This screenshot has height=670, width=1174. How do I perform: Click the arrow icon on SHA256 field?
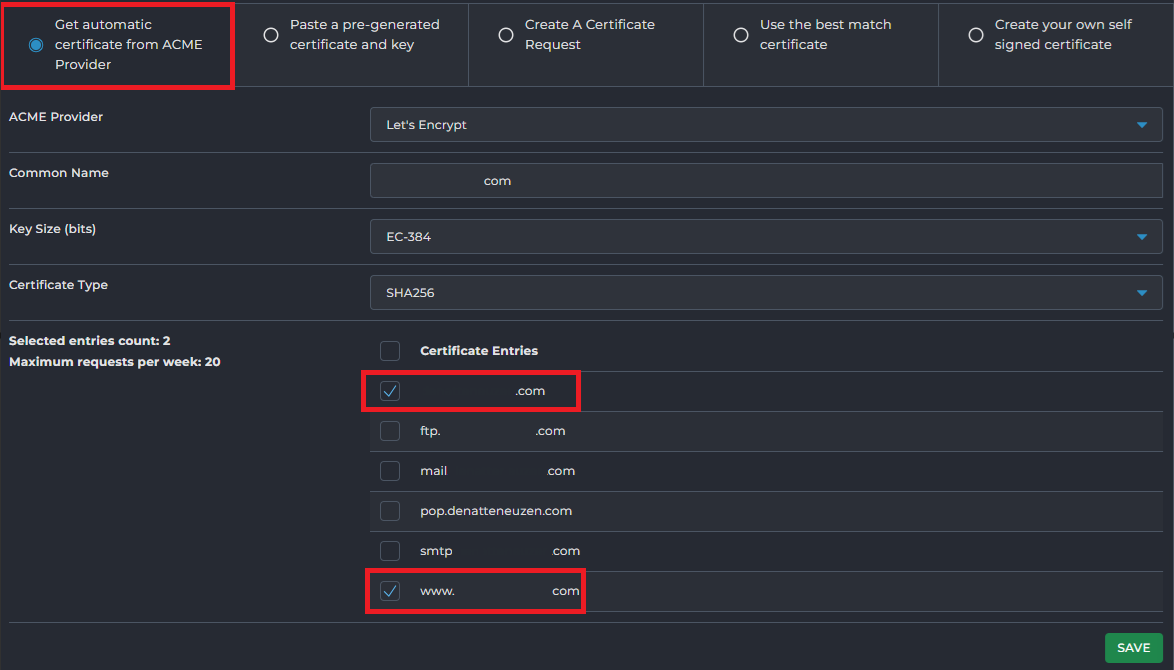pos(1142,293)
